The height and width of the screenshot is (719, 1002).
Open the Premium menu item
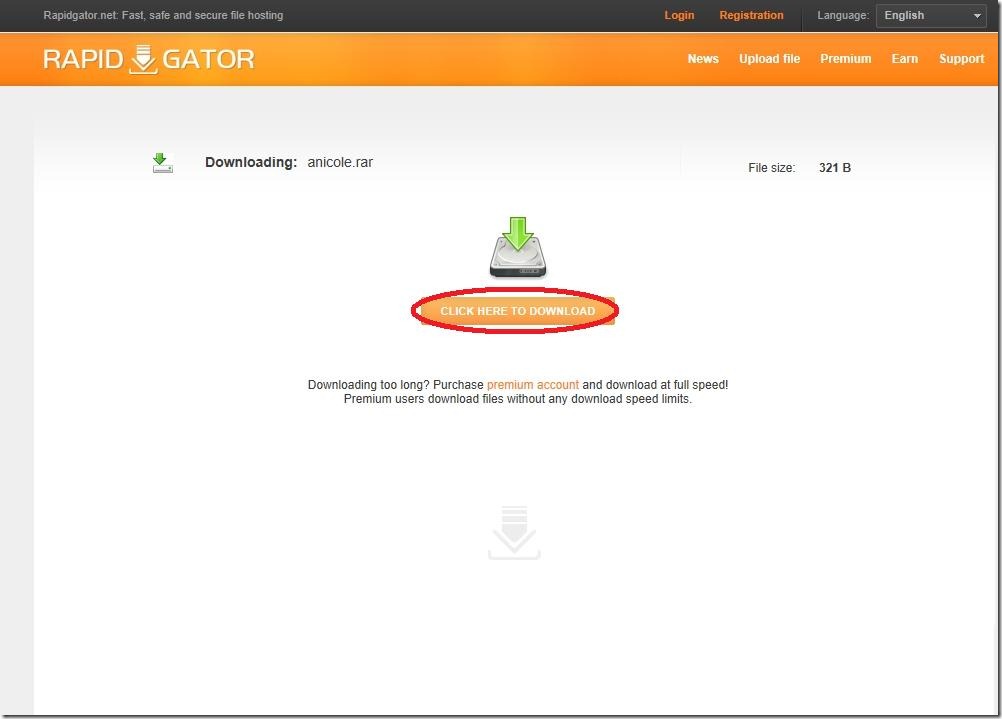pos(845,59)
